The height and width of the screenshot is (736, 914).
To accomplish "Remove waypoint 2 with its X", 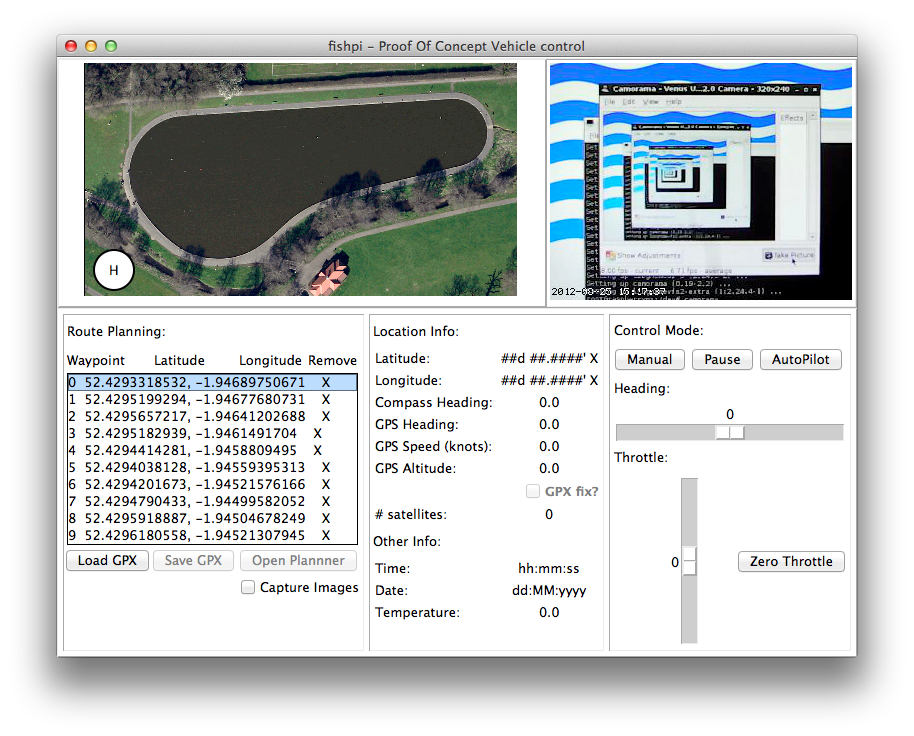I will (326, 416).
